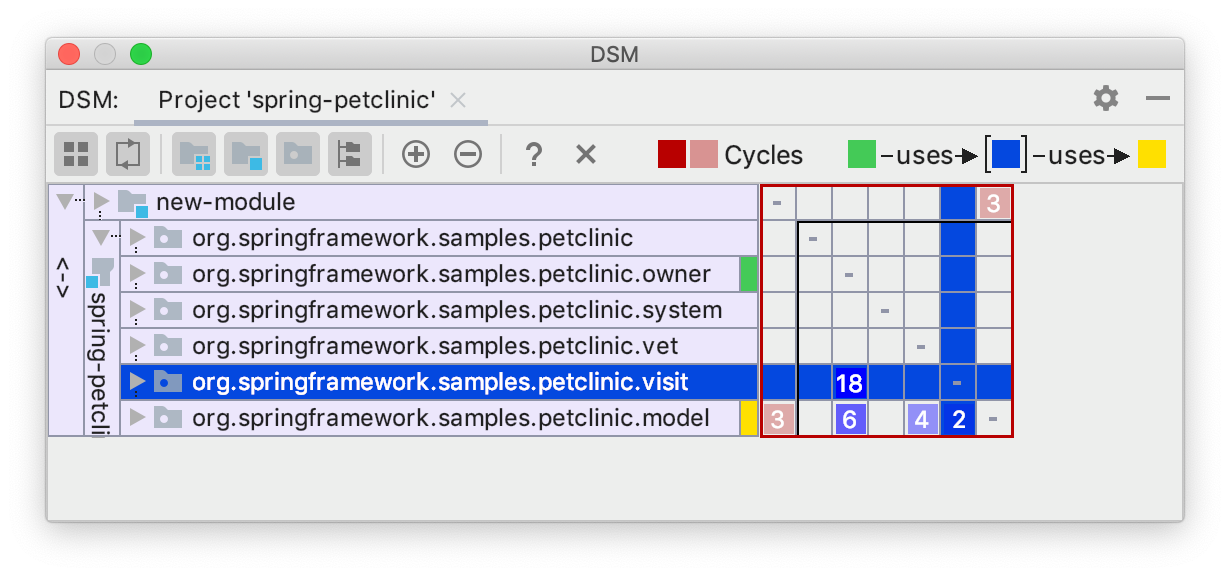Click the four-squares matrix grid toolbar icon
1230x576 pixels.
coord(76,154)
